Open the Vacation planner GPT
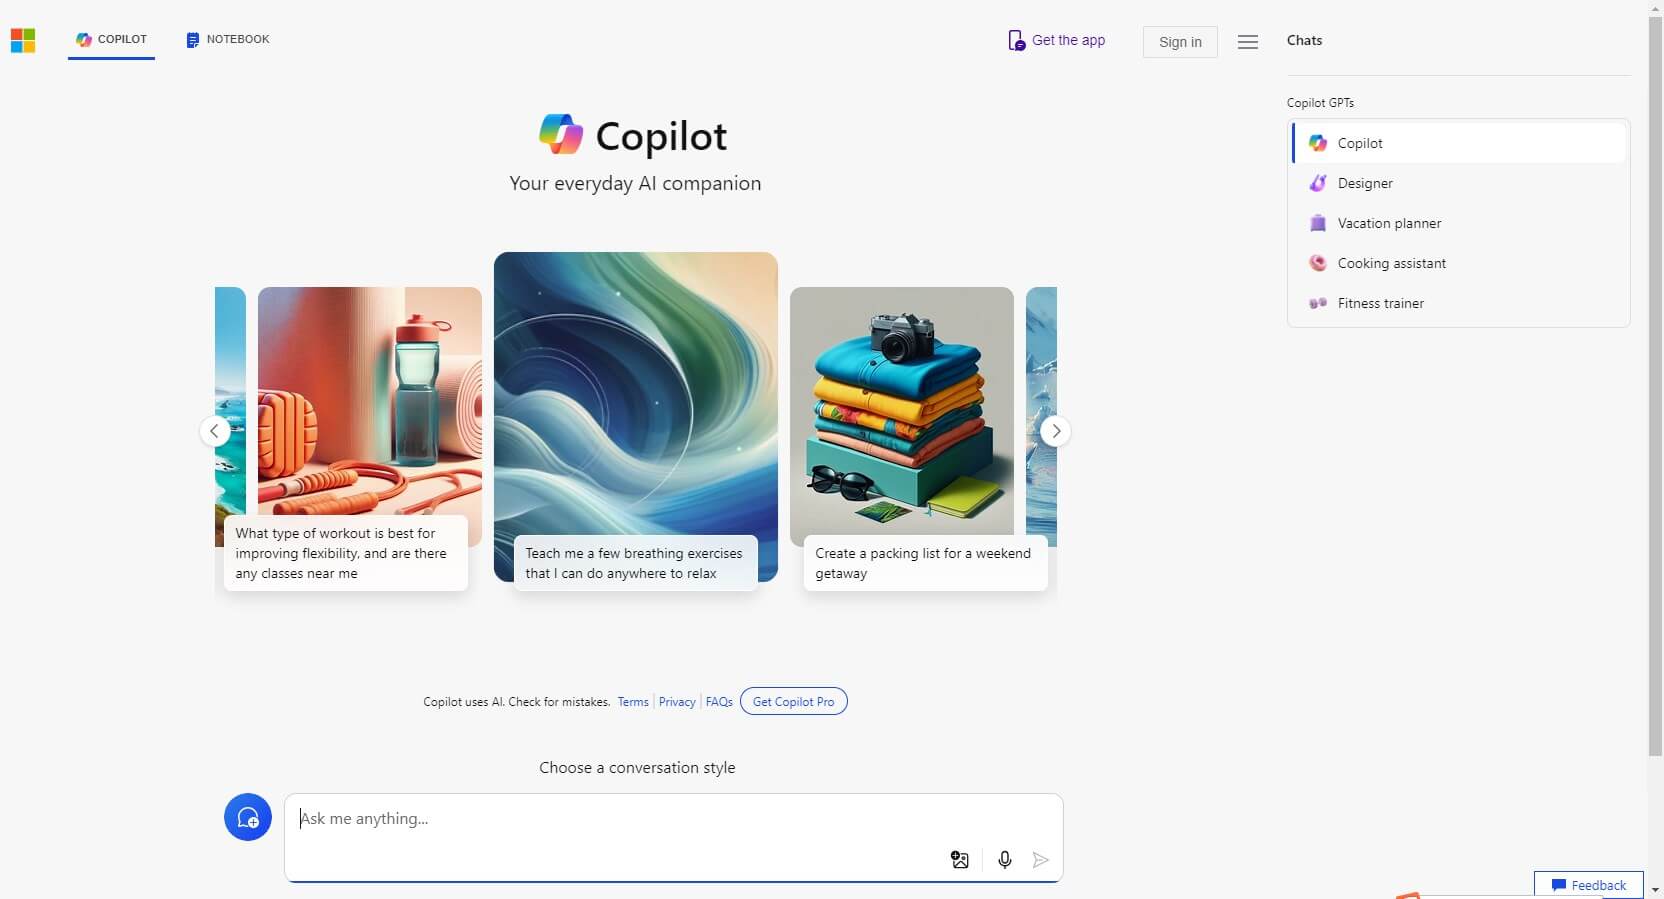Screen dimensions: 1664x899 point(1458,223)
